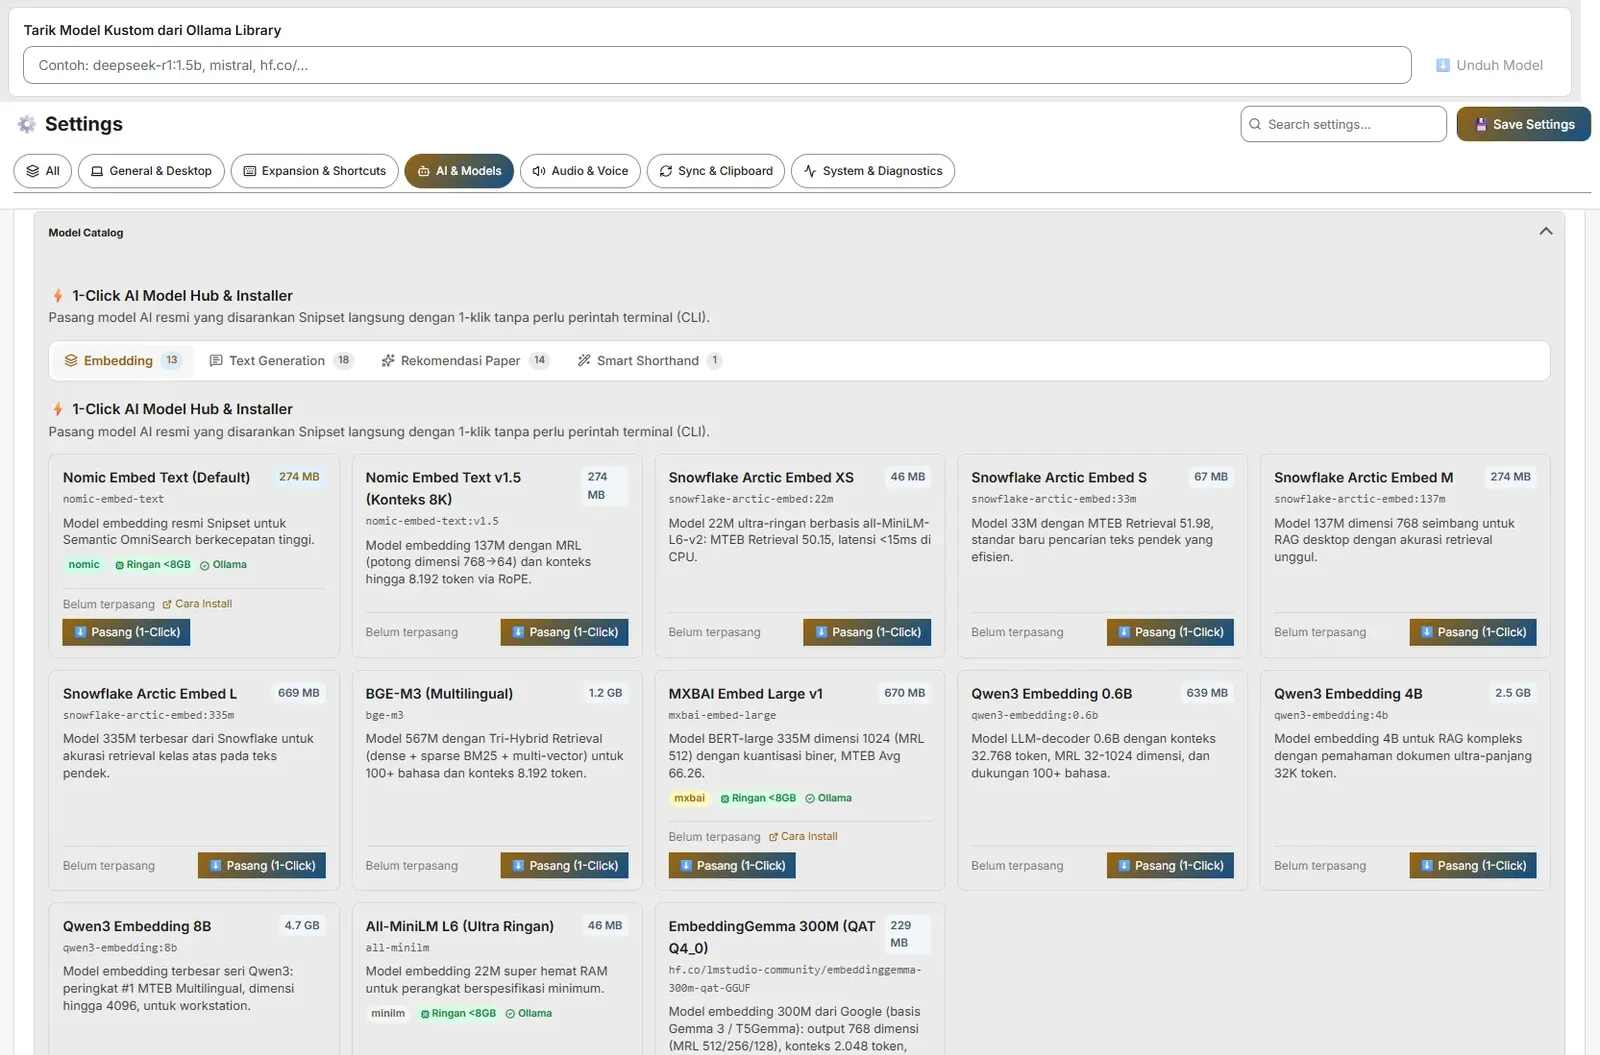Install Snowflake Arctic Embed M
This screenshot has height=1055, width=1600.
(1473, 632)
